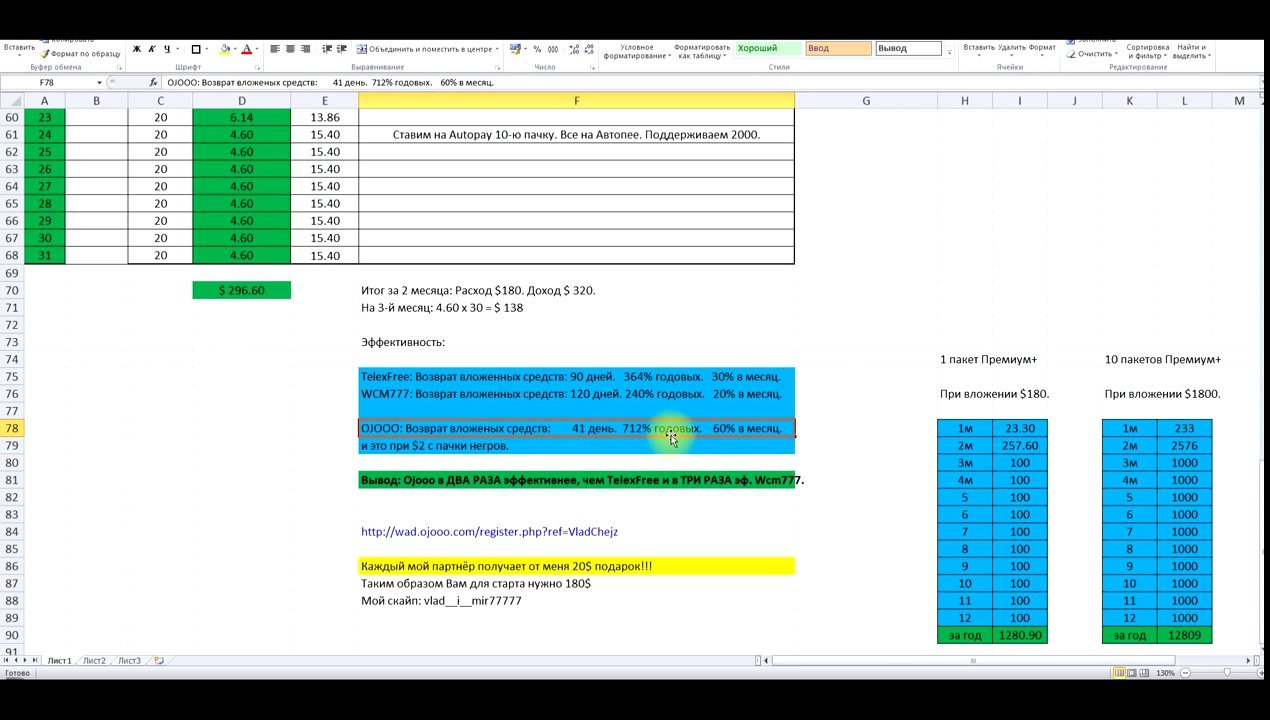Apply percent style
Image resolution: width=1270 pixels, height=720 pixels.
[537, 49]
